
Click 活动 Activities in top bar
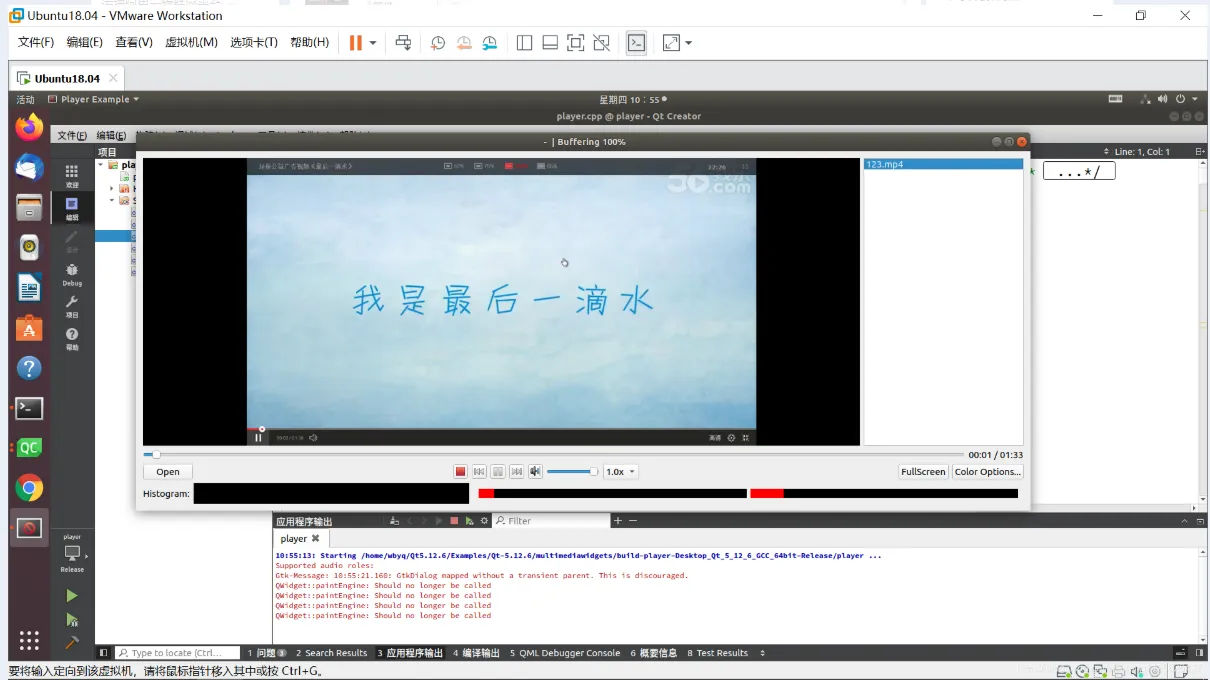[25, 99]
